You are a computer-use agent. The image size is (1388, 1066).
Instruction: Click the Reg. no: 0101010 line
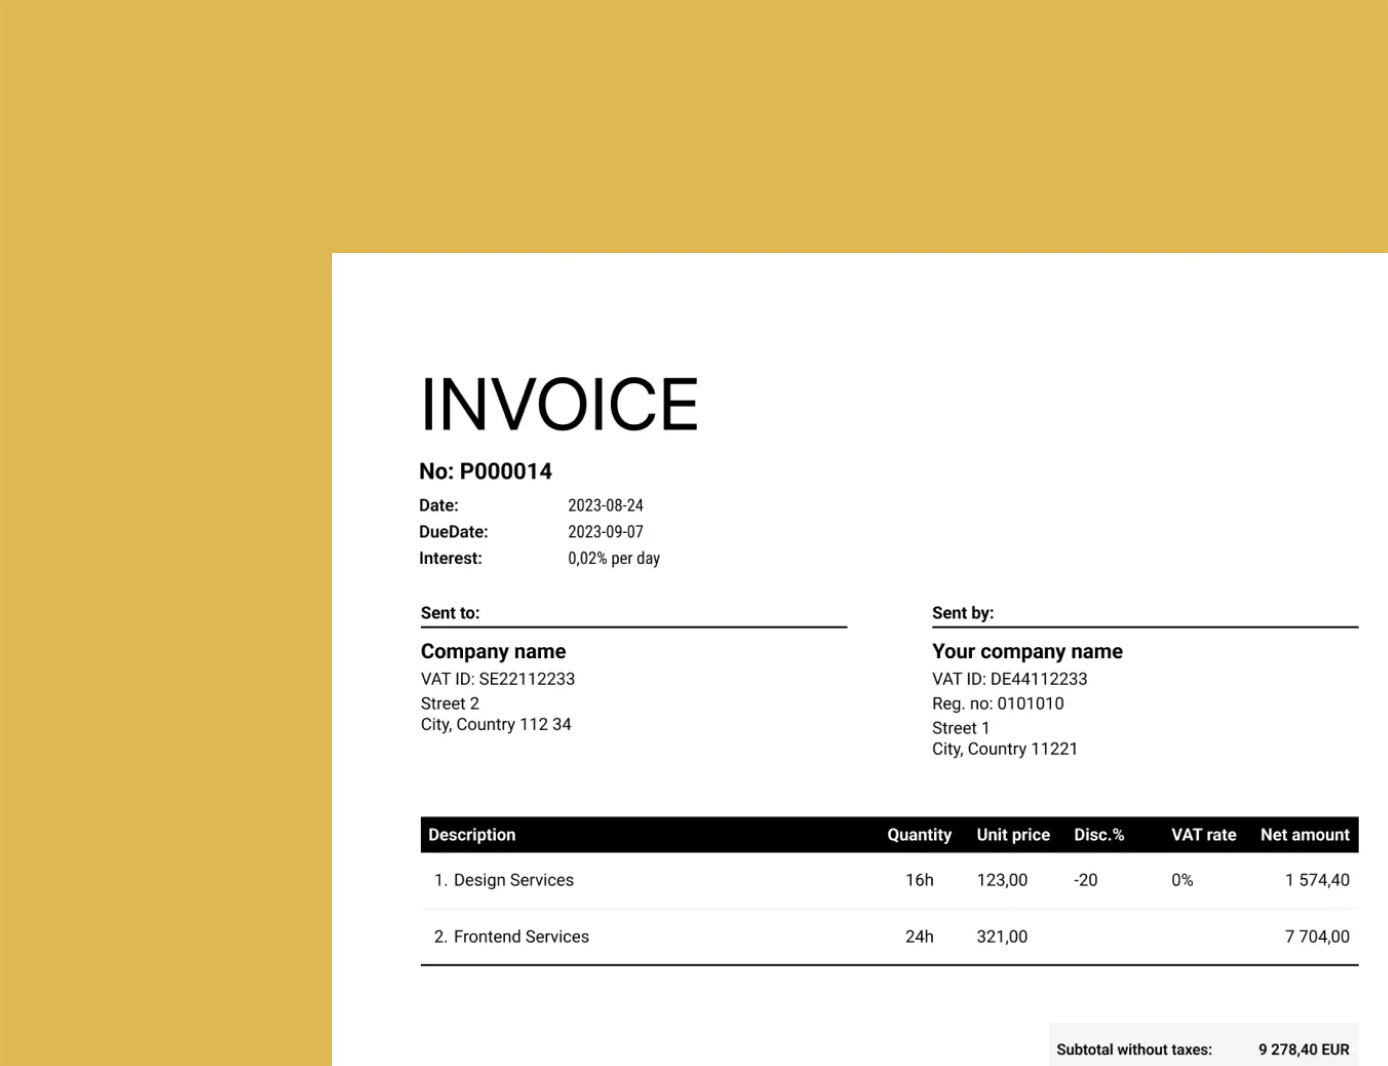(997, 704)
